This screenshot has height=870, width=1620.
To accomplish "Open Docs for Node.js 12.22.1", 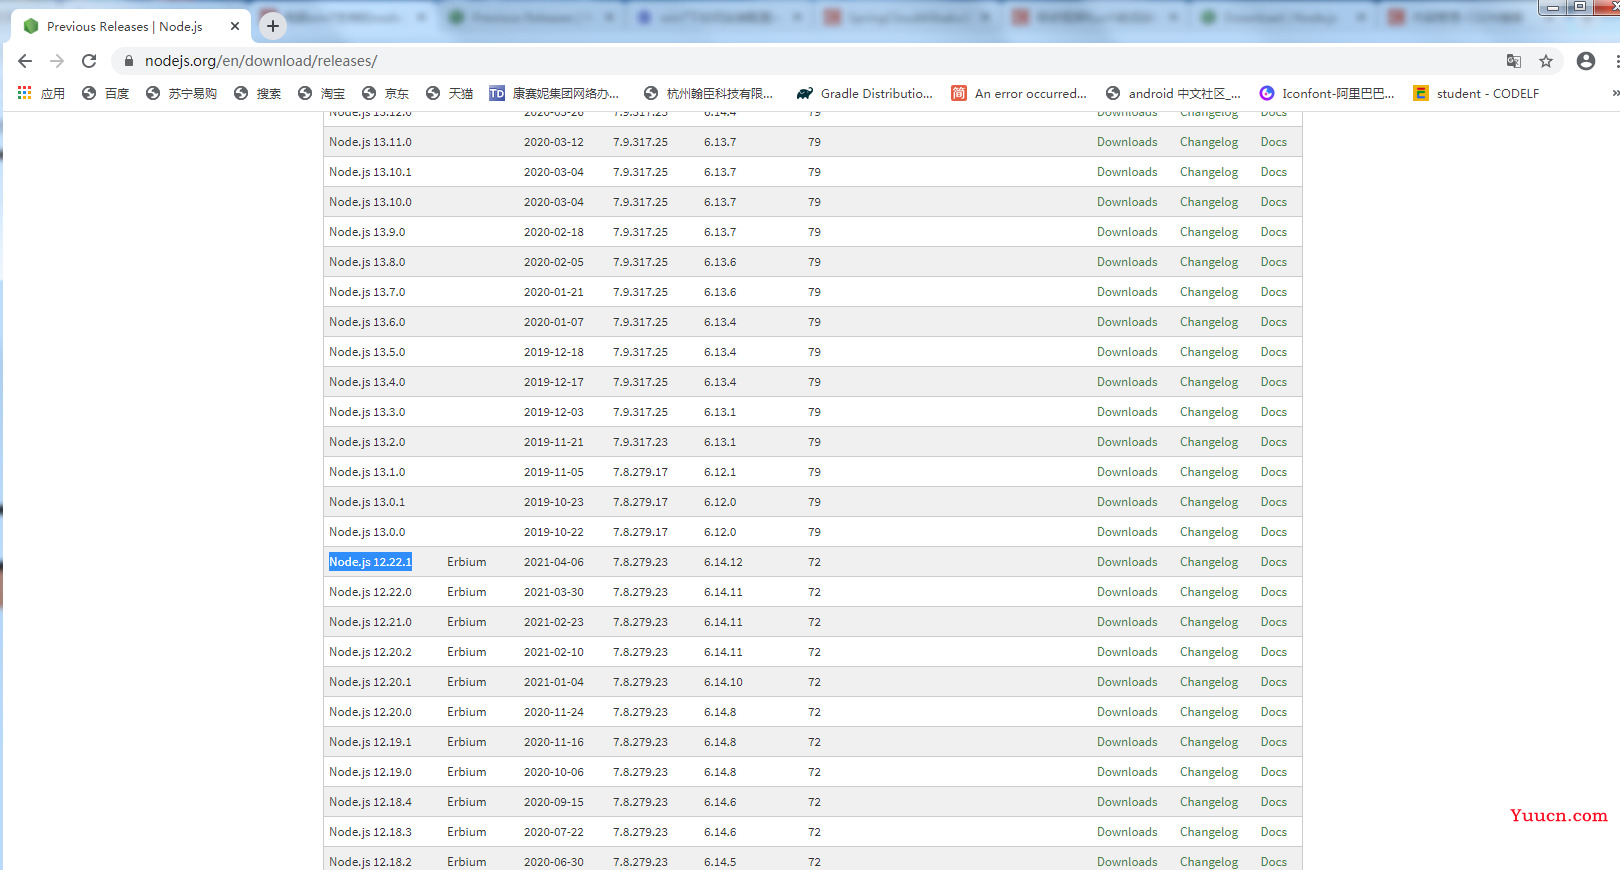I will point(1274,562).
